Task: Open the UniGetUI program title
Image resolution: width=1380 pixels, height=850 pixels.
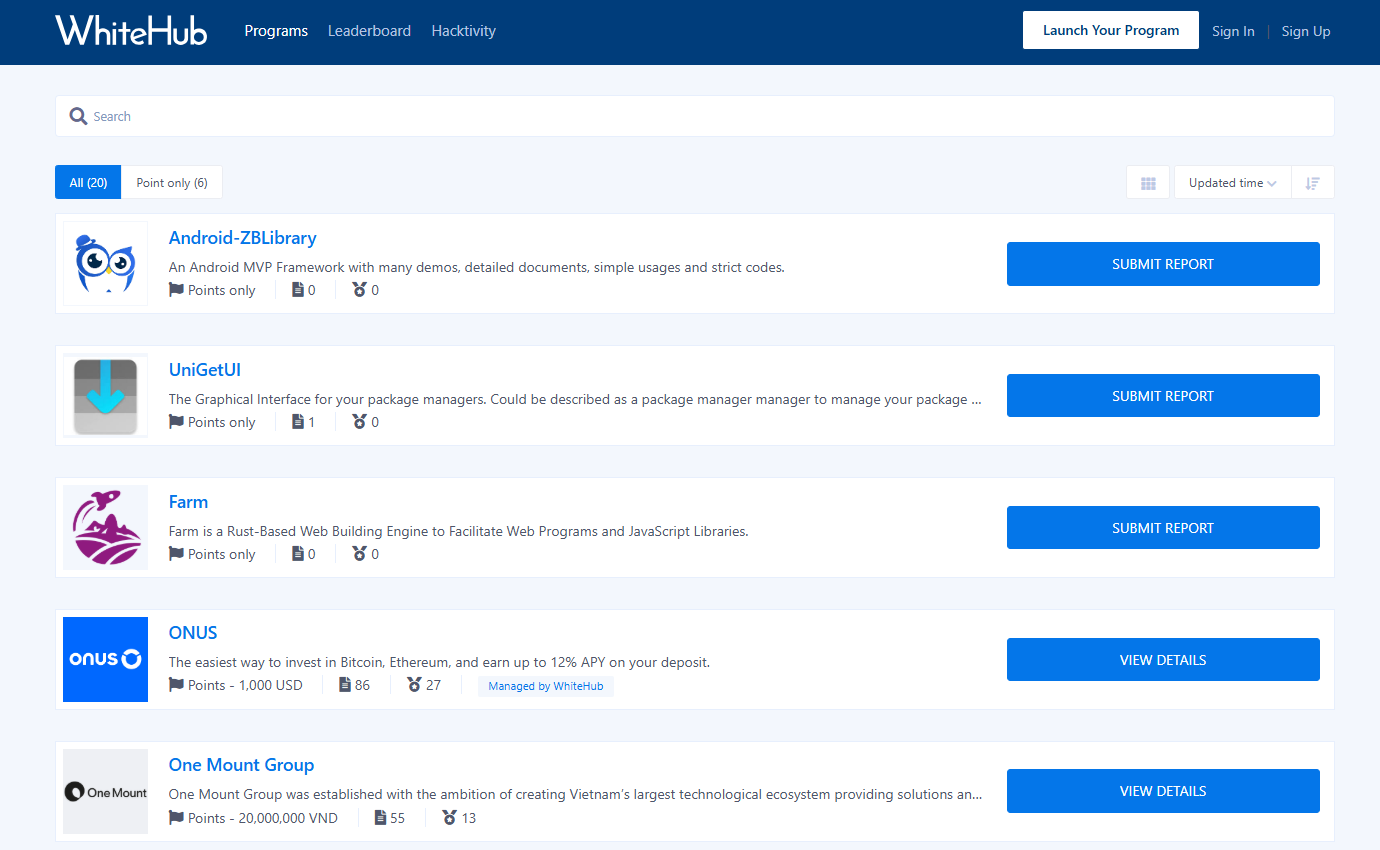Action: click(x=205, y=370)
